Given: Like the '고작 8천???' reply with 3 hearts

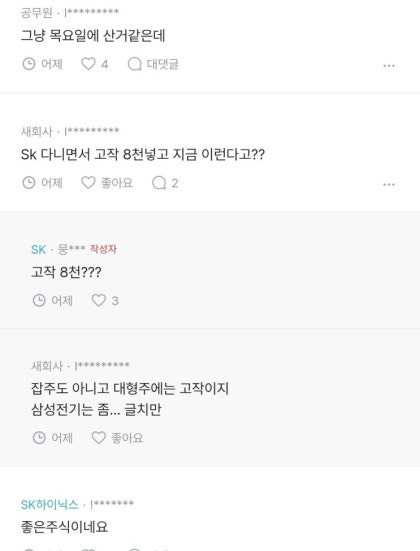Looking at the screenshot, I should [98, 300].
